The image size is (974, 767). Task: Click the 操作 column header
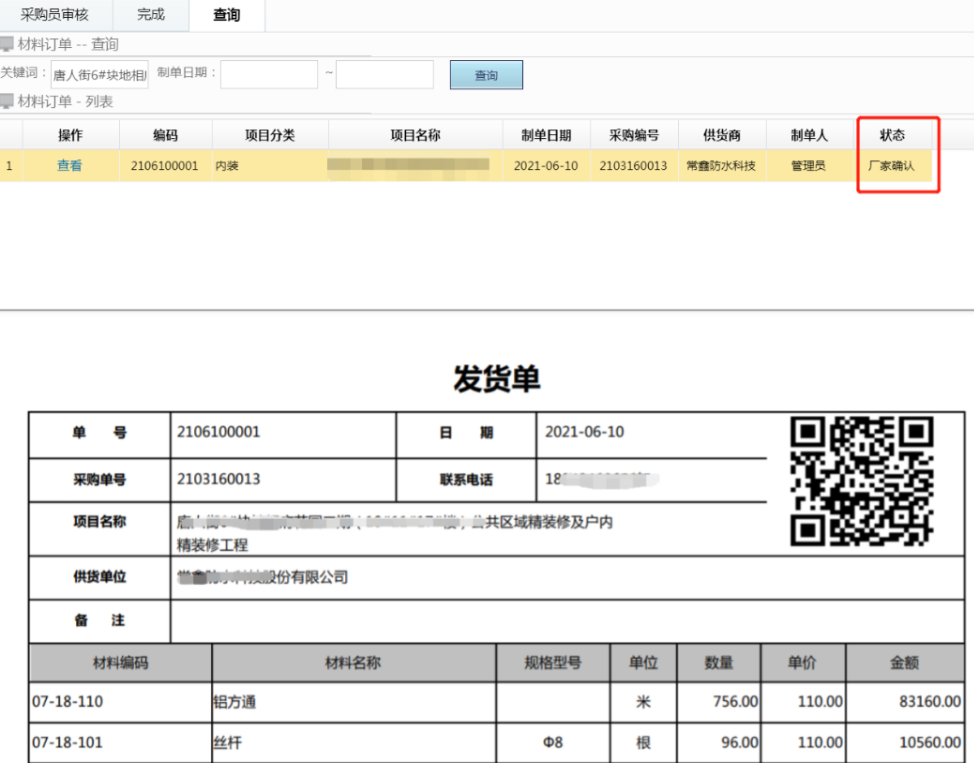pyautogui.click(x=65, y=134)
